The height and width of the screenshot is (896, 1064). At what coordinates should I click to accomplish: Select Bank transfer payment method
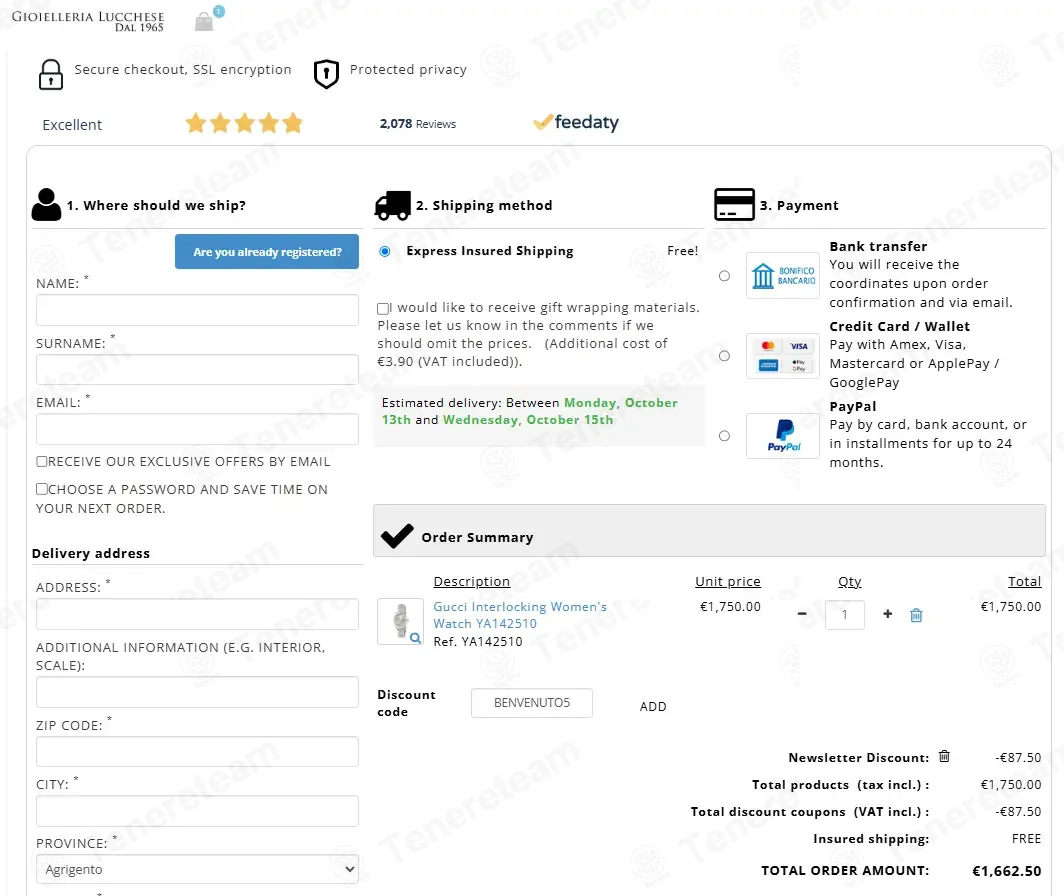pyautogui.click(x=724, y=276)
